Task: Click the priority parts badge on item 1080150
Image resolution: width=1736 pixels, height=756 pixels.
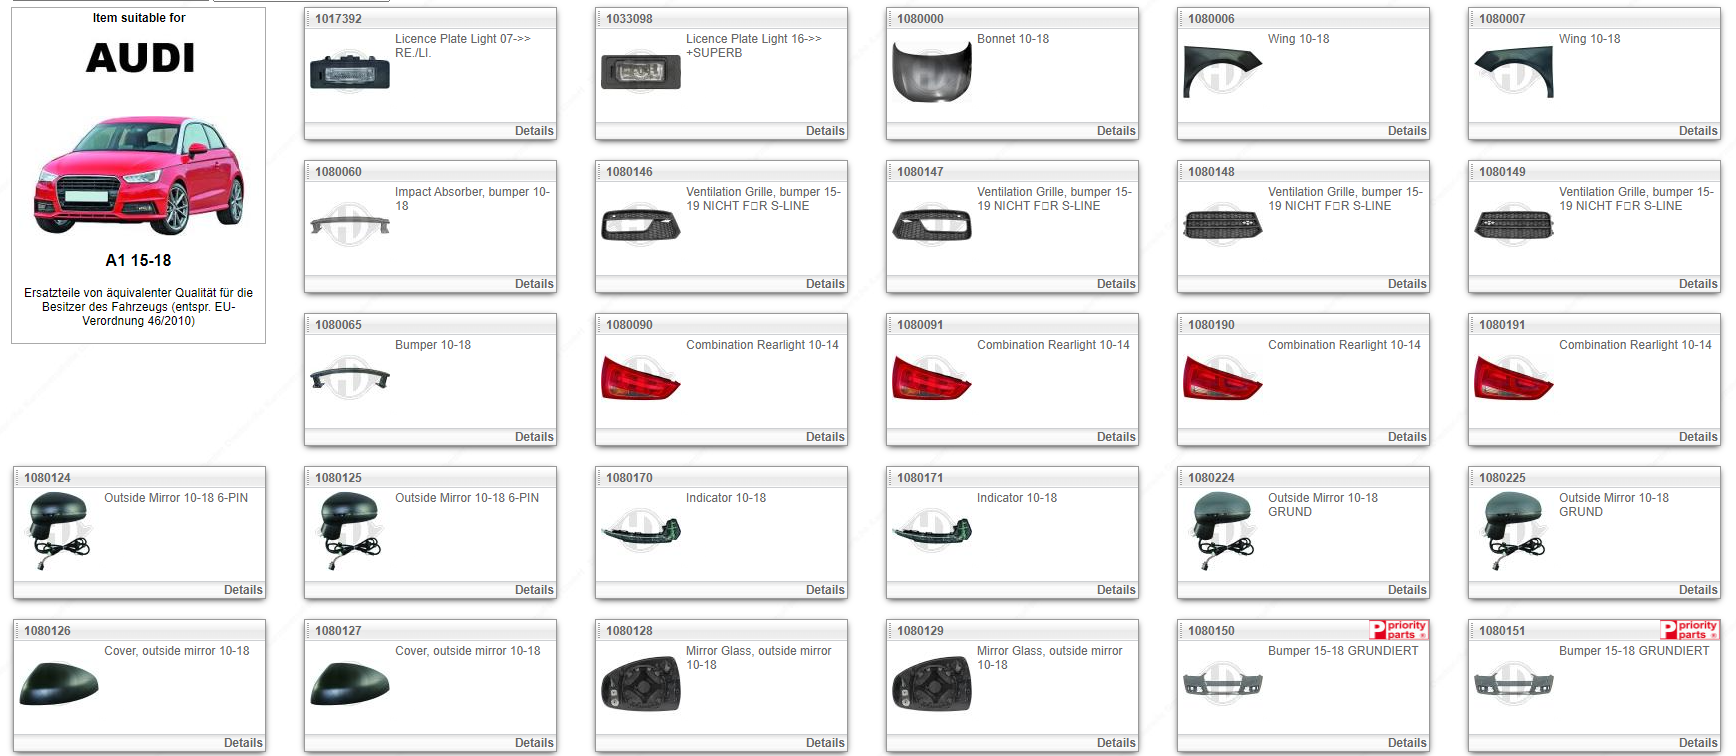Action: point(1398,630)
